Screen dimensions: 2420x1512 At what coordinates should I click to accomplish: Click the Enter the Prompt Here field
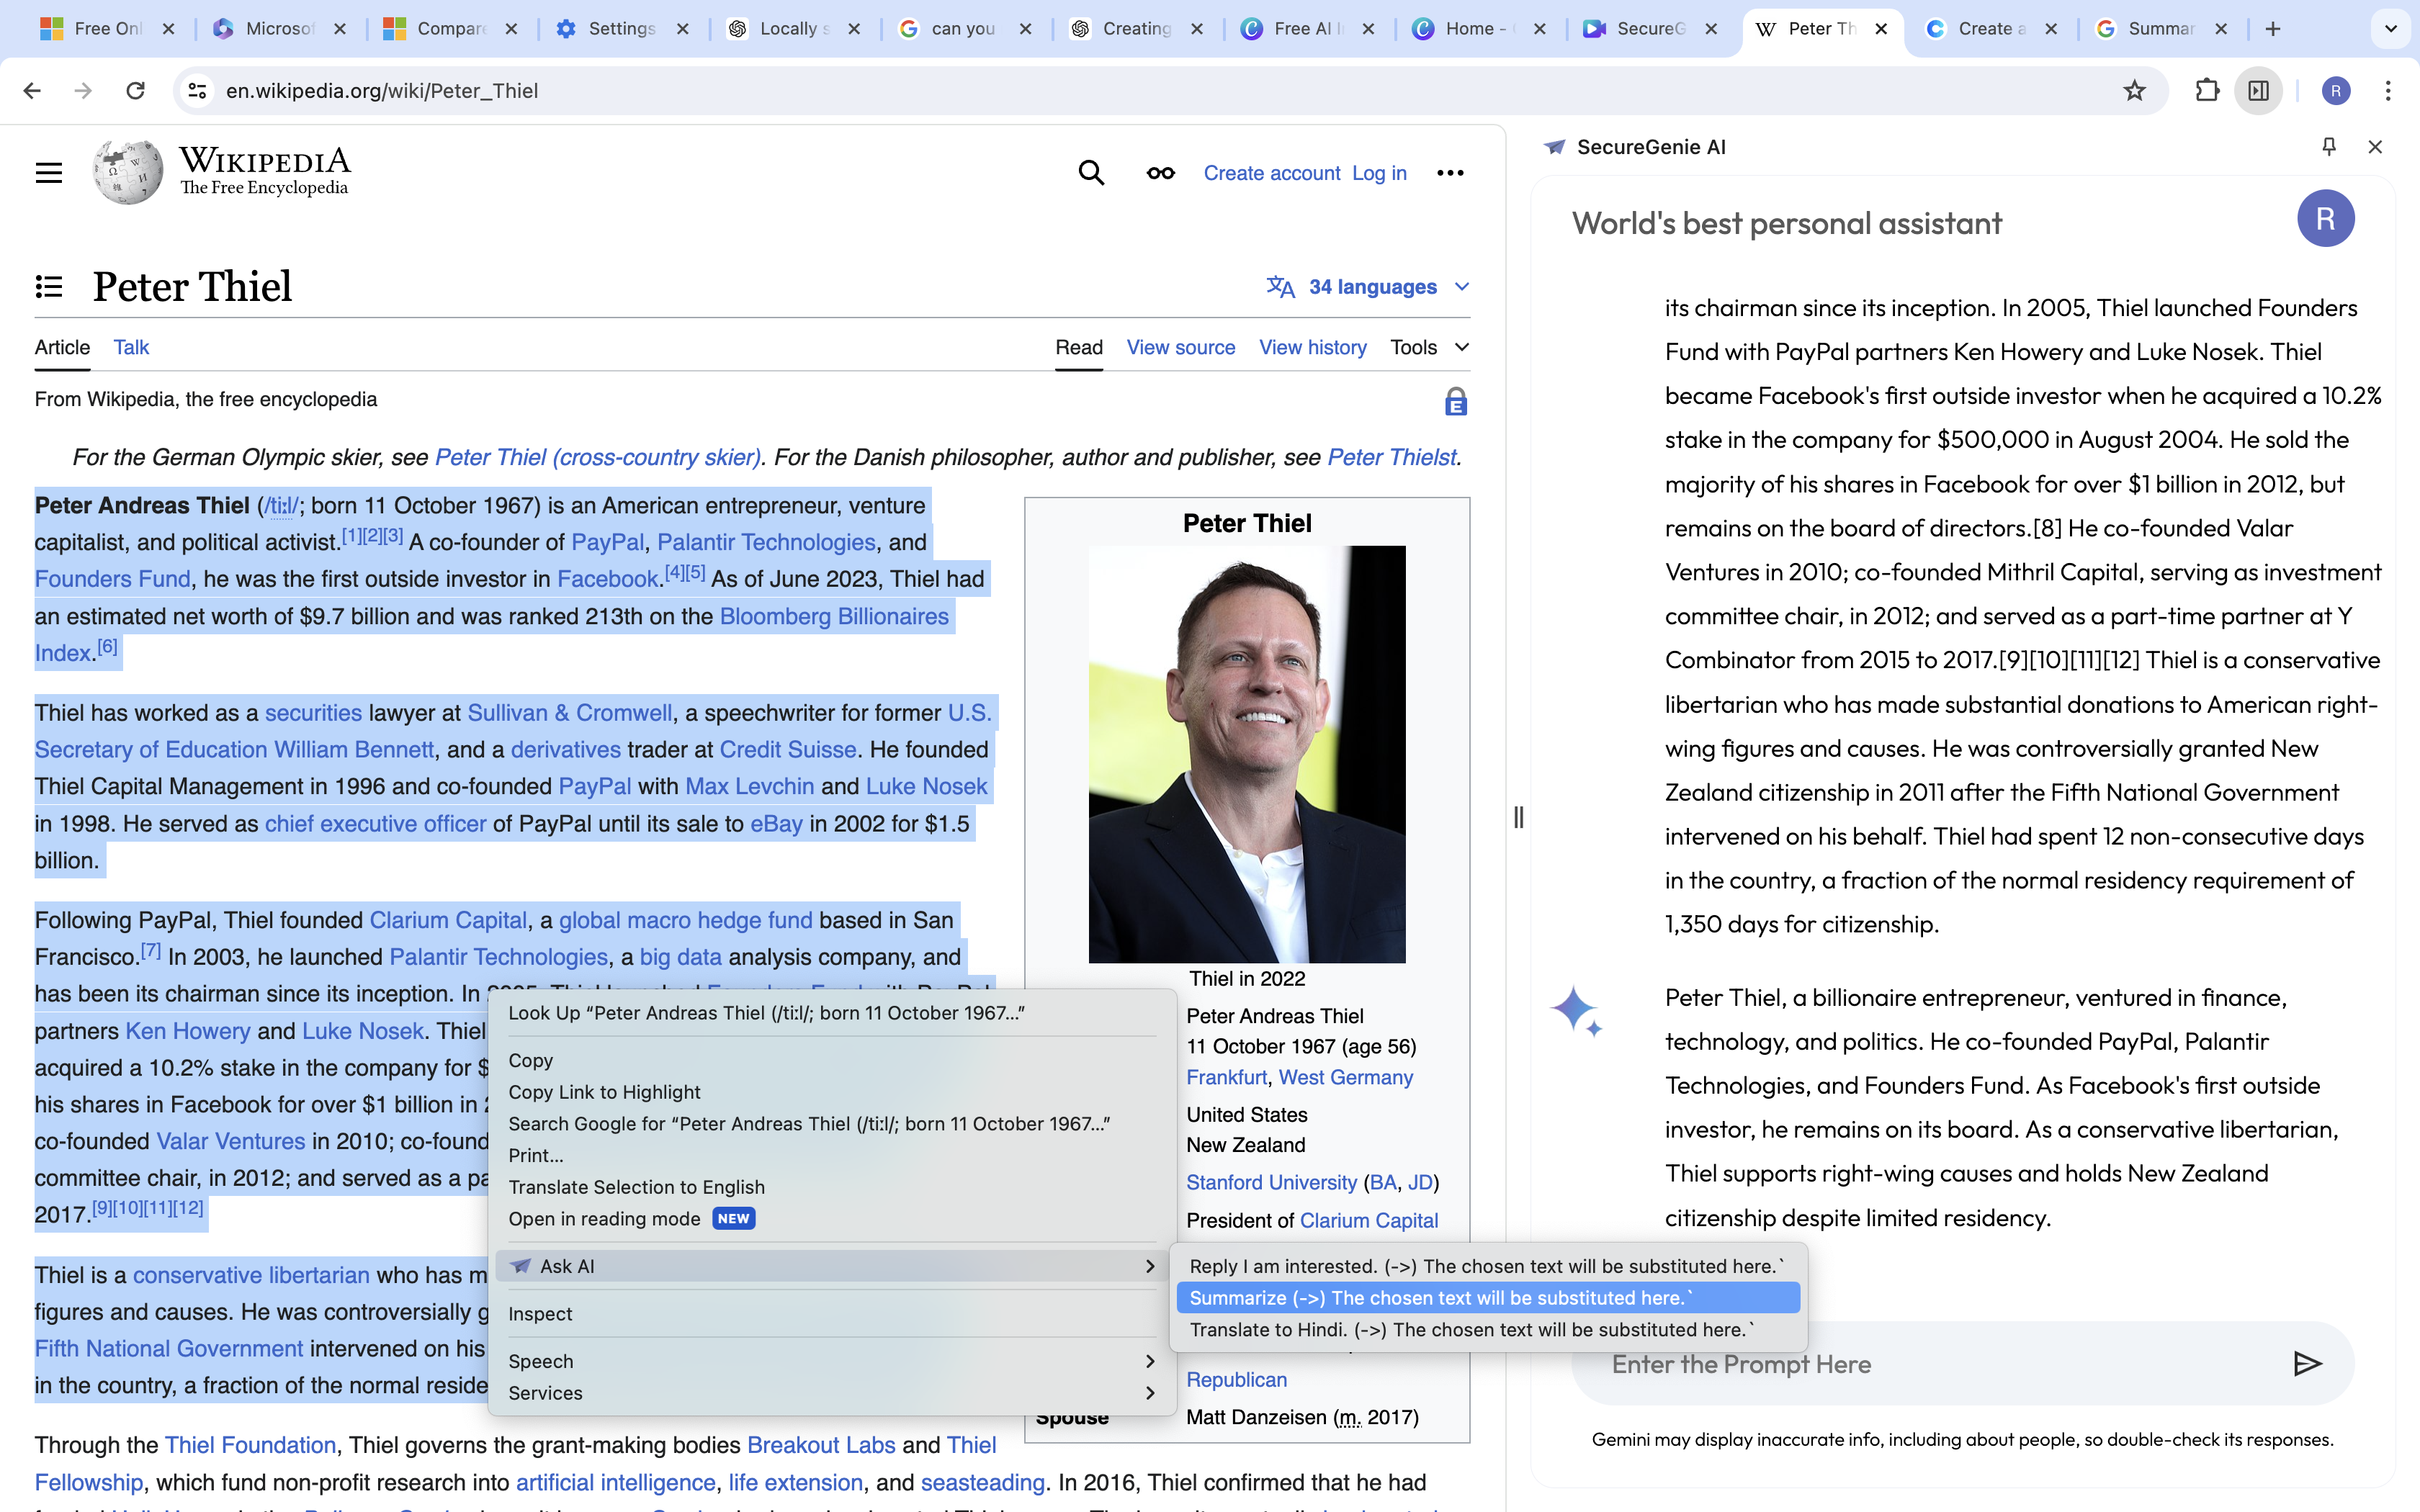[x=1930, y=1364]
